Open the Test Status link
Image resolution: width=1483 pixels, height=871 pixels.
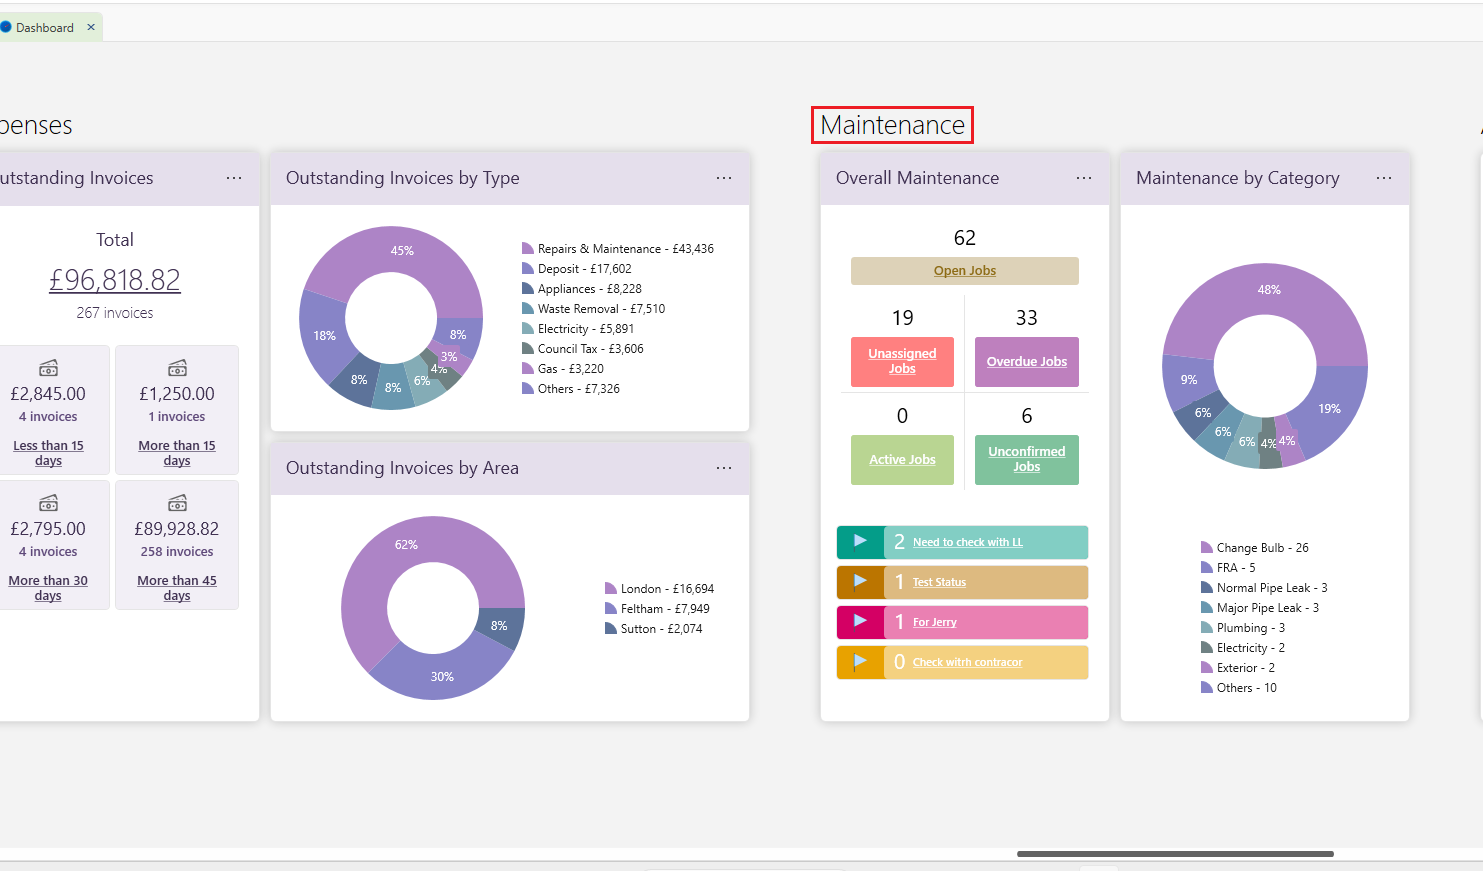(x=939, y=582)
